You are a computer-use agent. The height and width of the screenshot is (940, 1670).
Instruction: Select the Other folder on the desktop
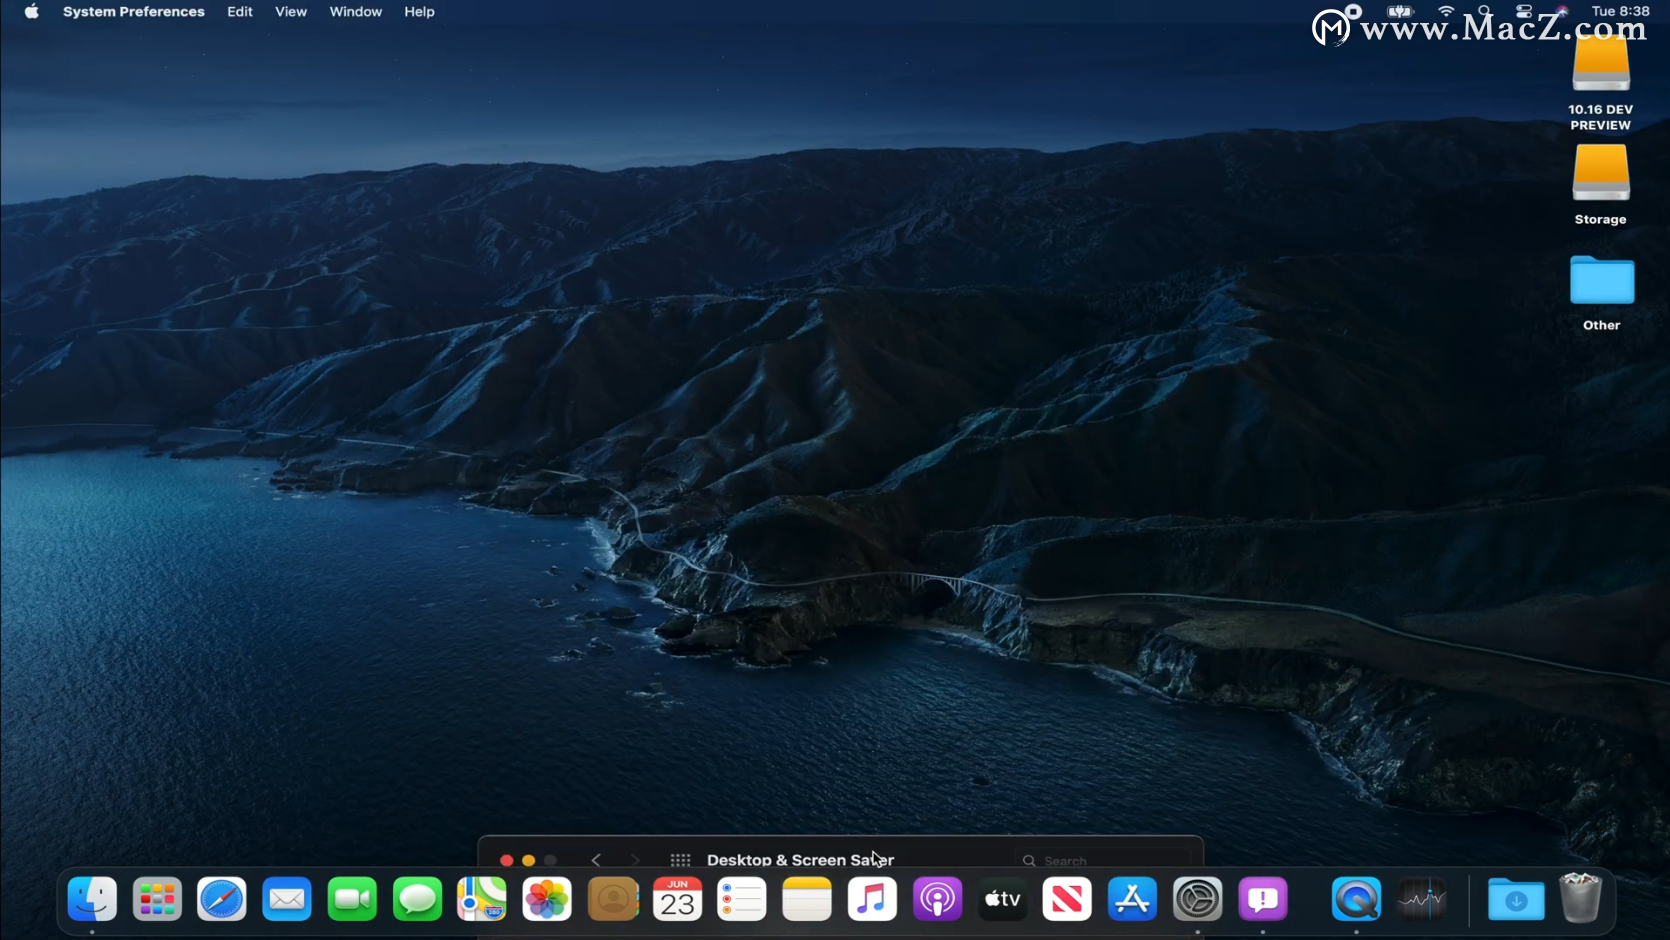1602,280
